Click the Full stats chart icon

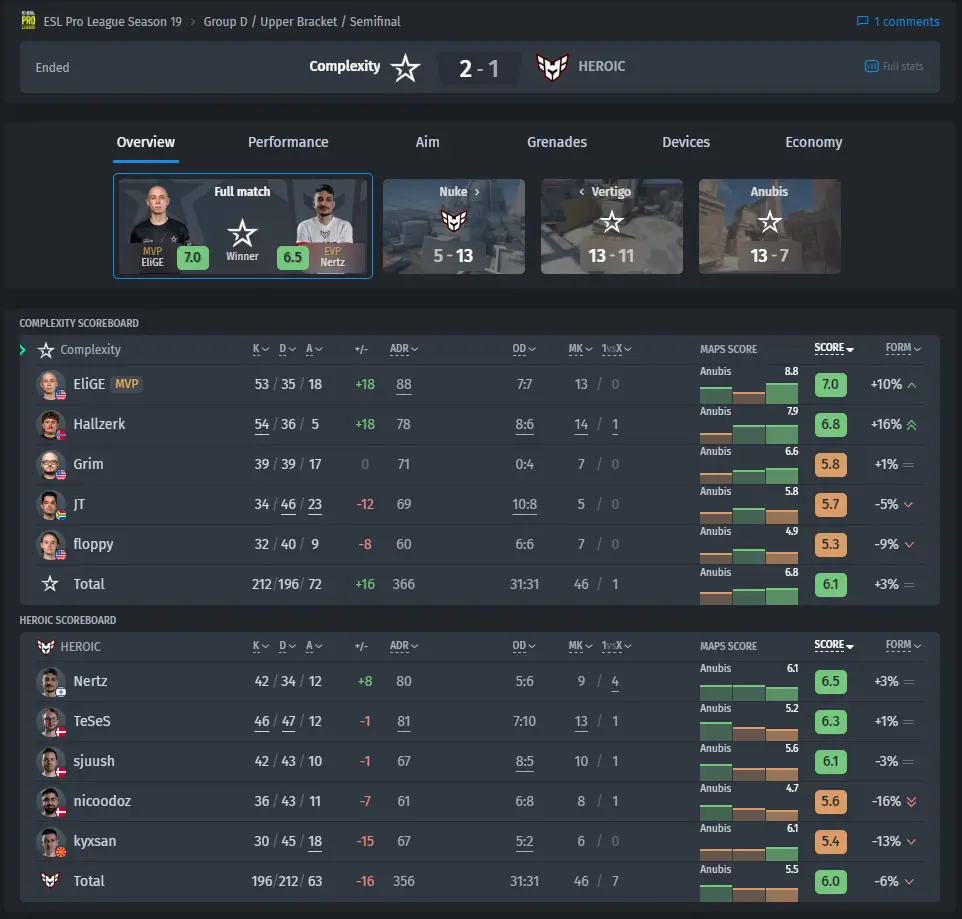point(871,66)
